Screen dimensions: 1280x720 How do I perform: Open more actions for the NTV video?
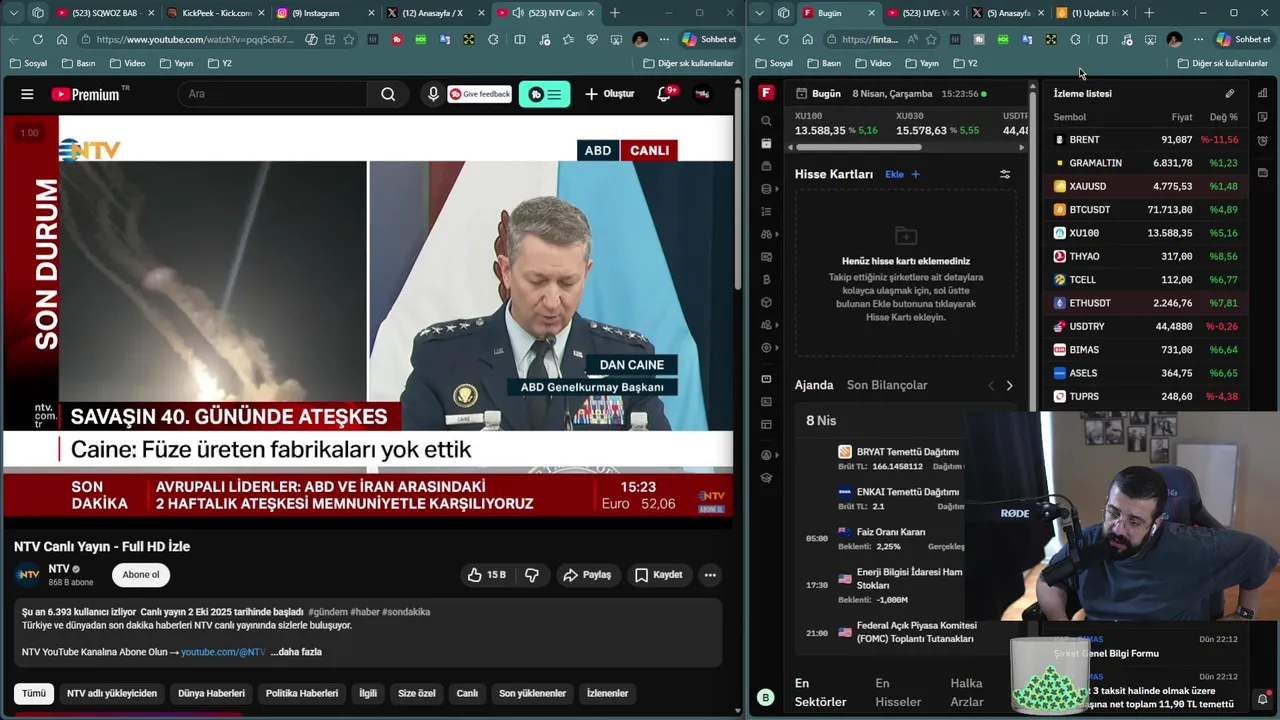click(710, 575)
